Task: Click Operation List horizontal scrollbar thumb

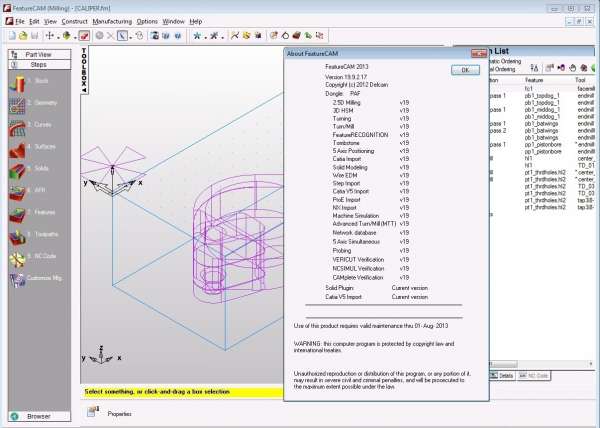Action: (x=503, y=364)
